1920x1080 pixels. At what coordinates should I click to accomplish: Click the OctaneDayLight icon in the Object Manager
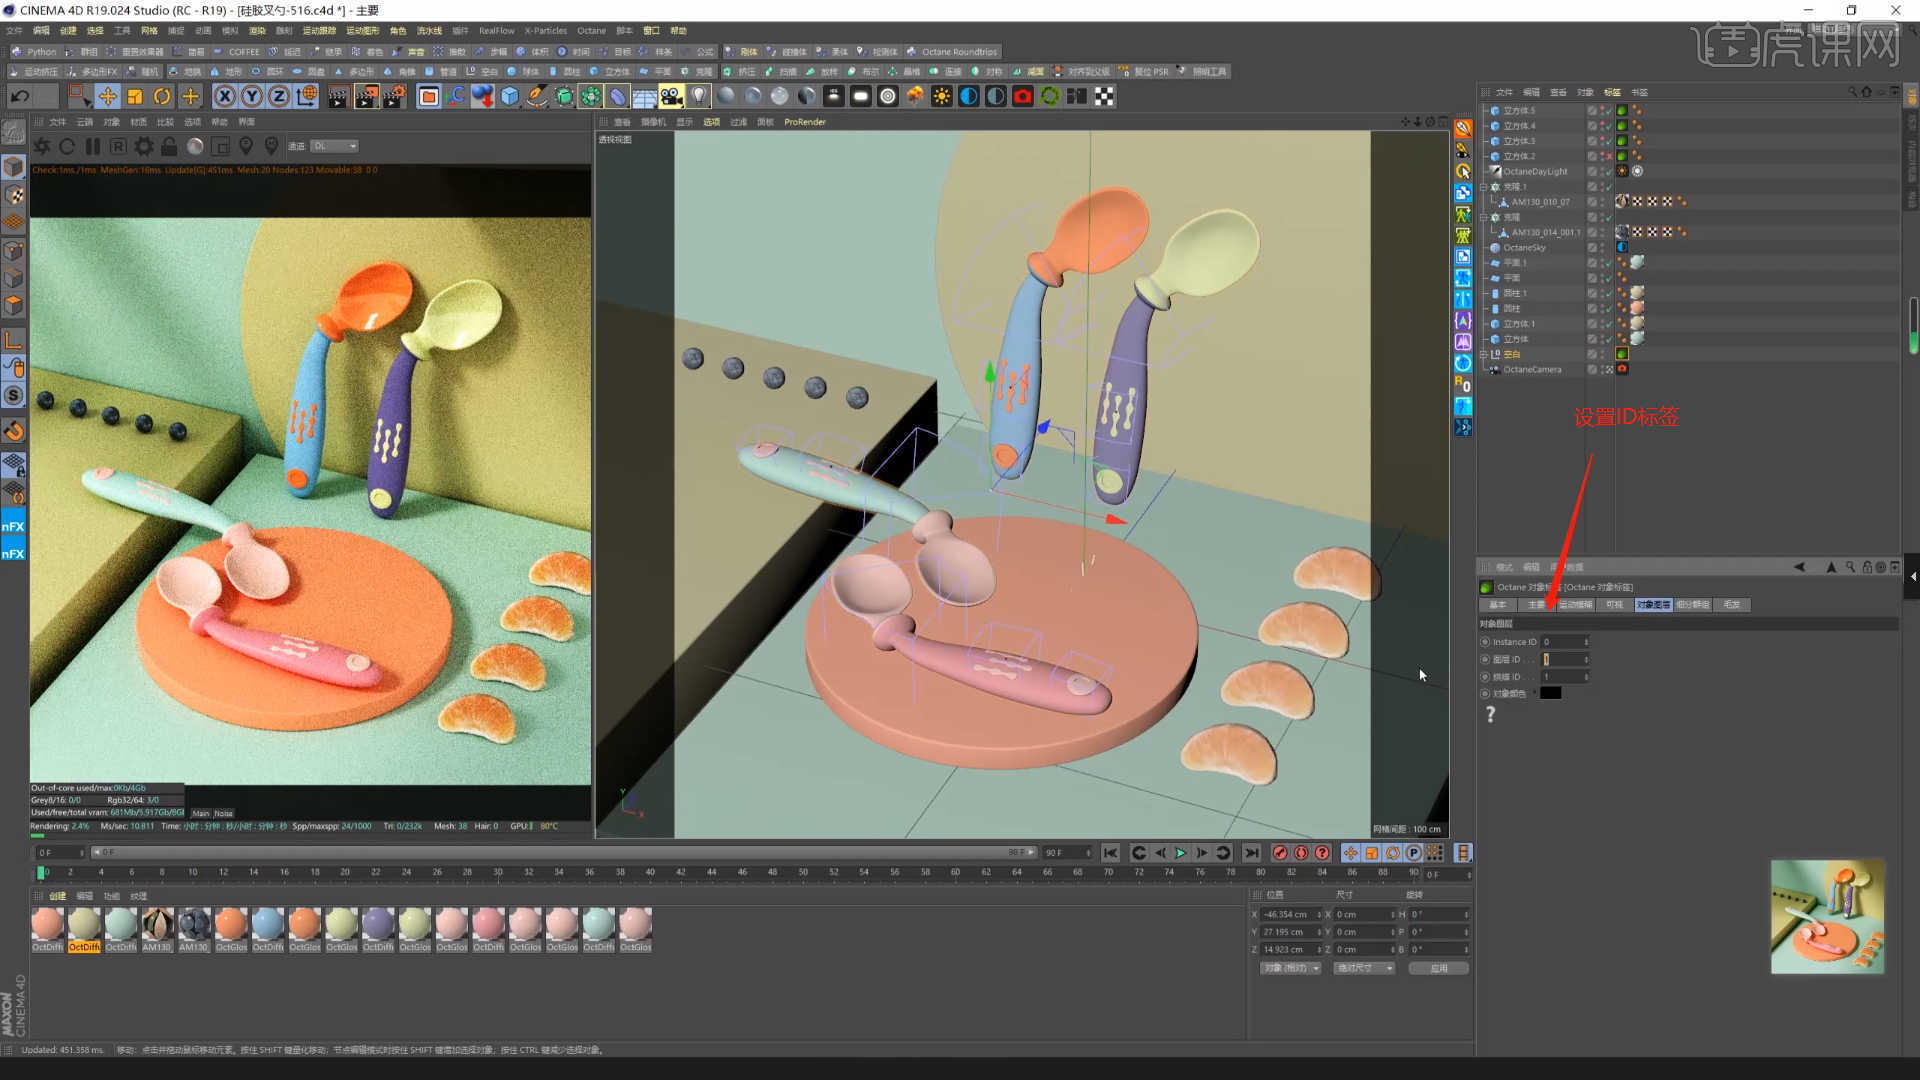click(x=1496, y=170)
